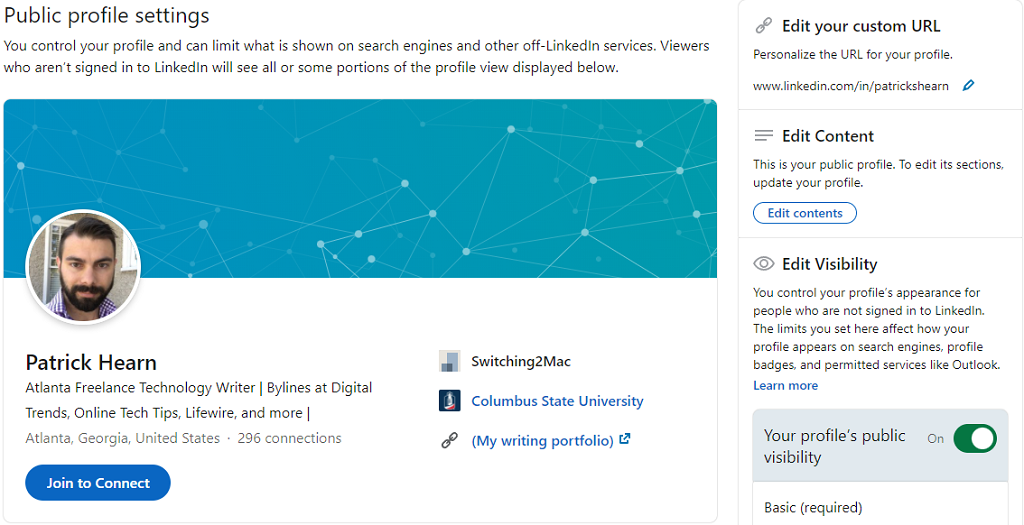Open the Learn more link
The height and width of the screenshot is (525, 1024).
[x=785, y=386]
